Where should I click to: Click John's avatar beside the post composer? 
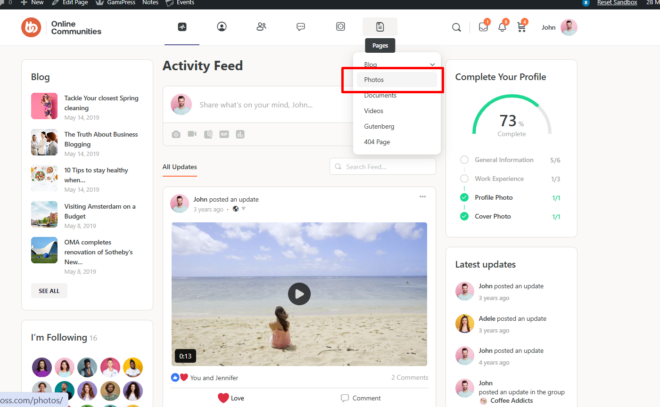(x=181, y=104)
